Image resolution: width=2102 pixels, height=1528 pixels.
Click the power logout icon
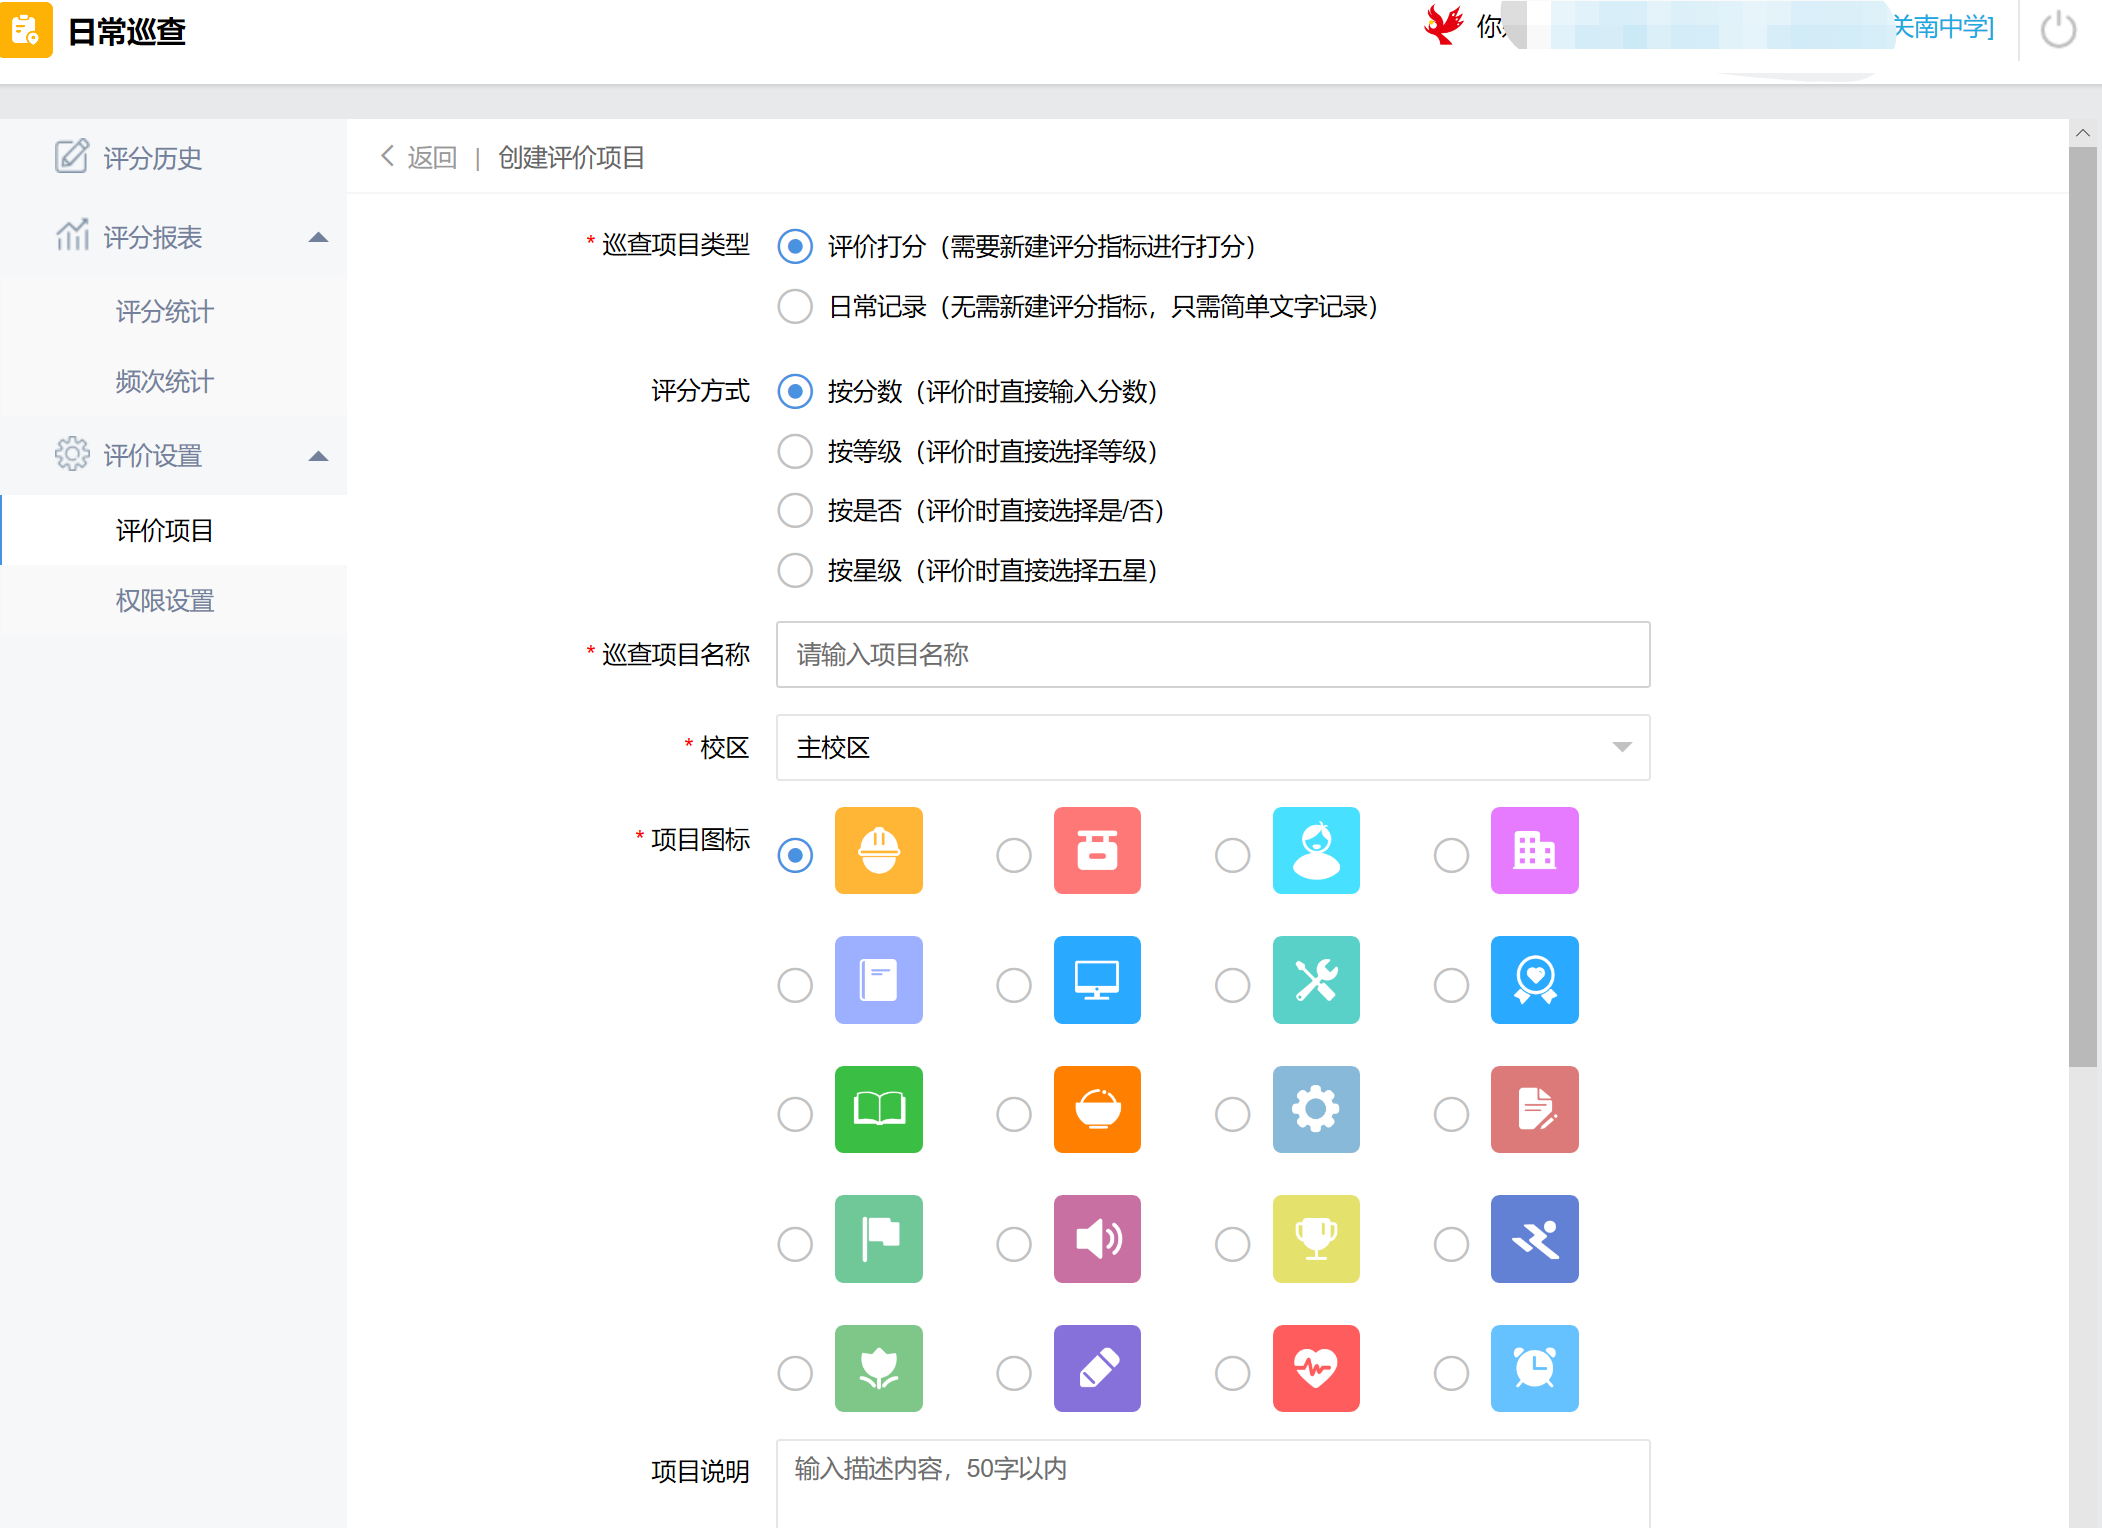pyautogui.click(x=2058, y=30)
